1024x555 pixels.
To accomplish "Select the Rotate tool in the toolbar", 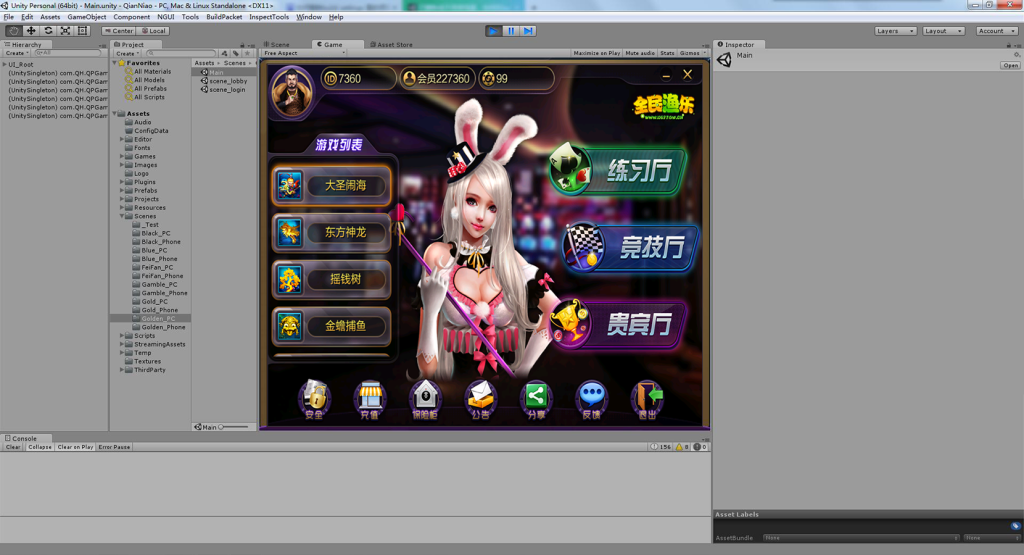I will 48,31.
